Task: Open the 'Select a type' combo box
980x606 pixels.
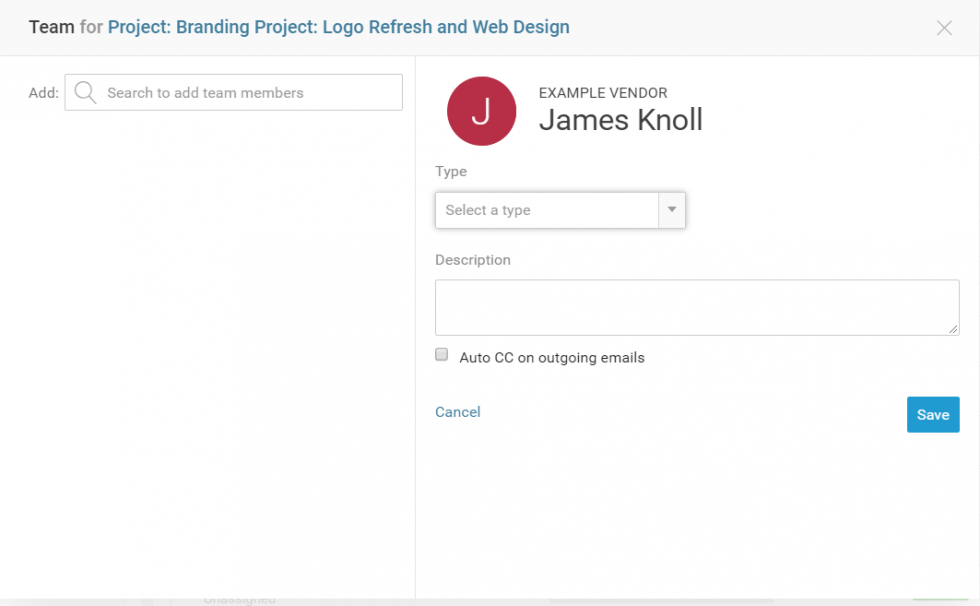Action: (547, 210)
